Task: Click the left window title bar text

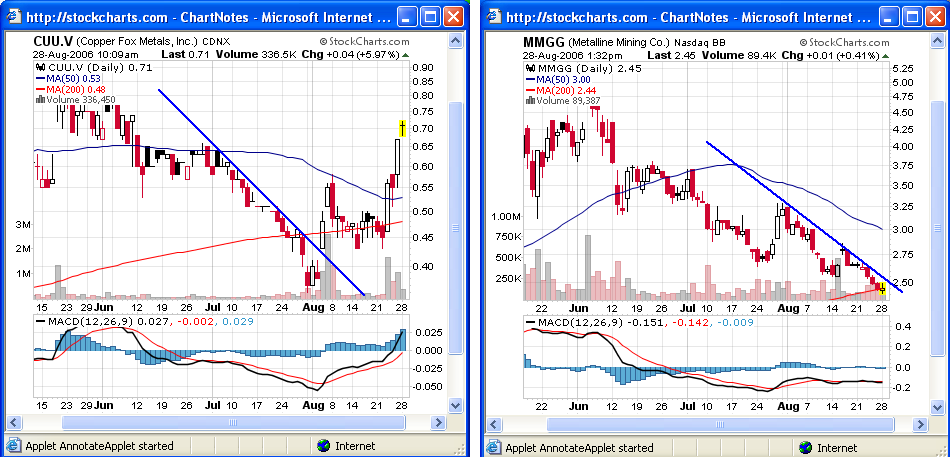Action: (x=208, y=17)
